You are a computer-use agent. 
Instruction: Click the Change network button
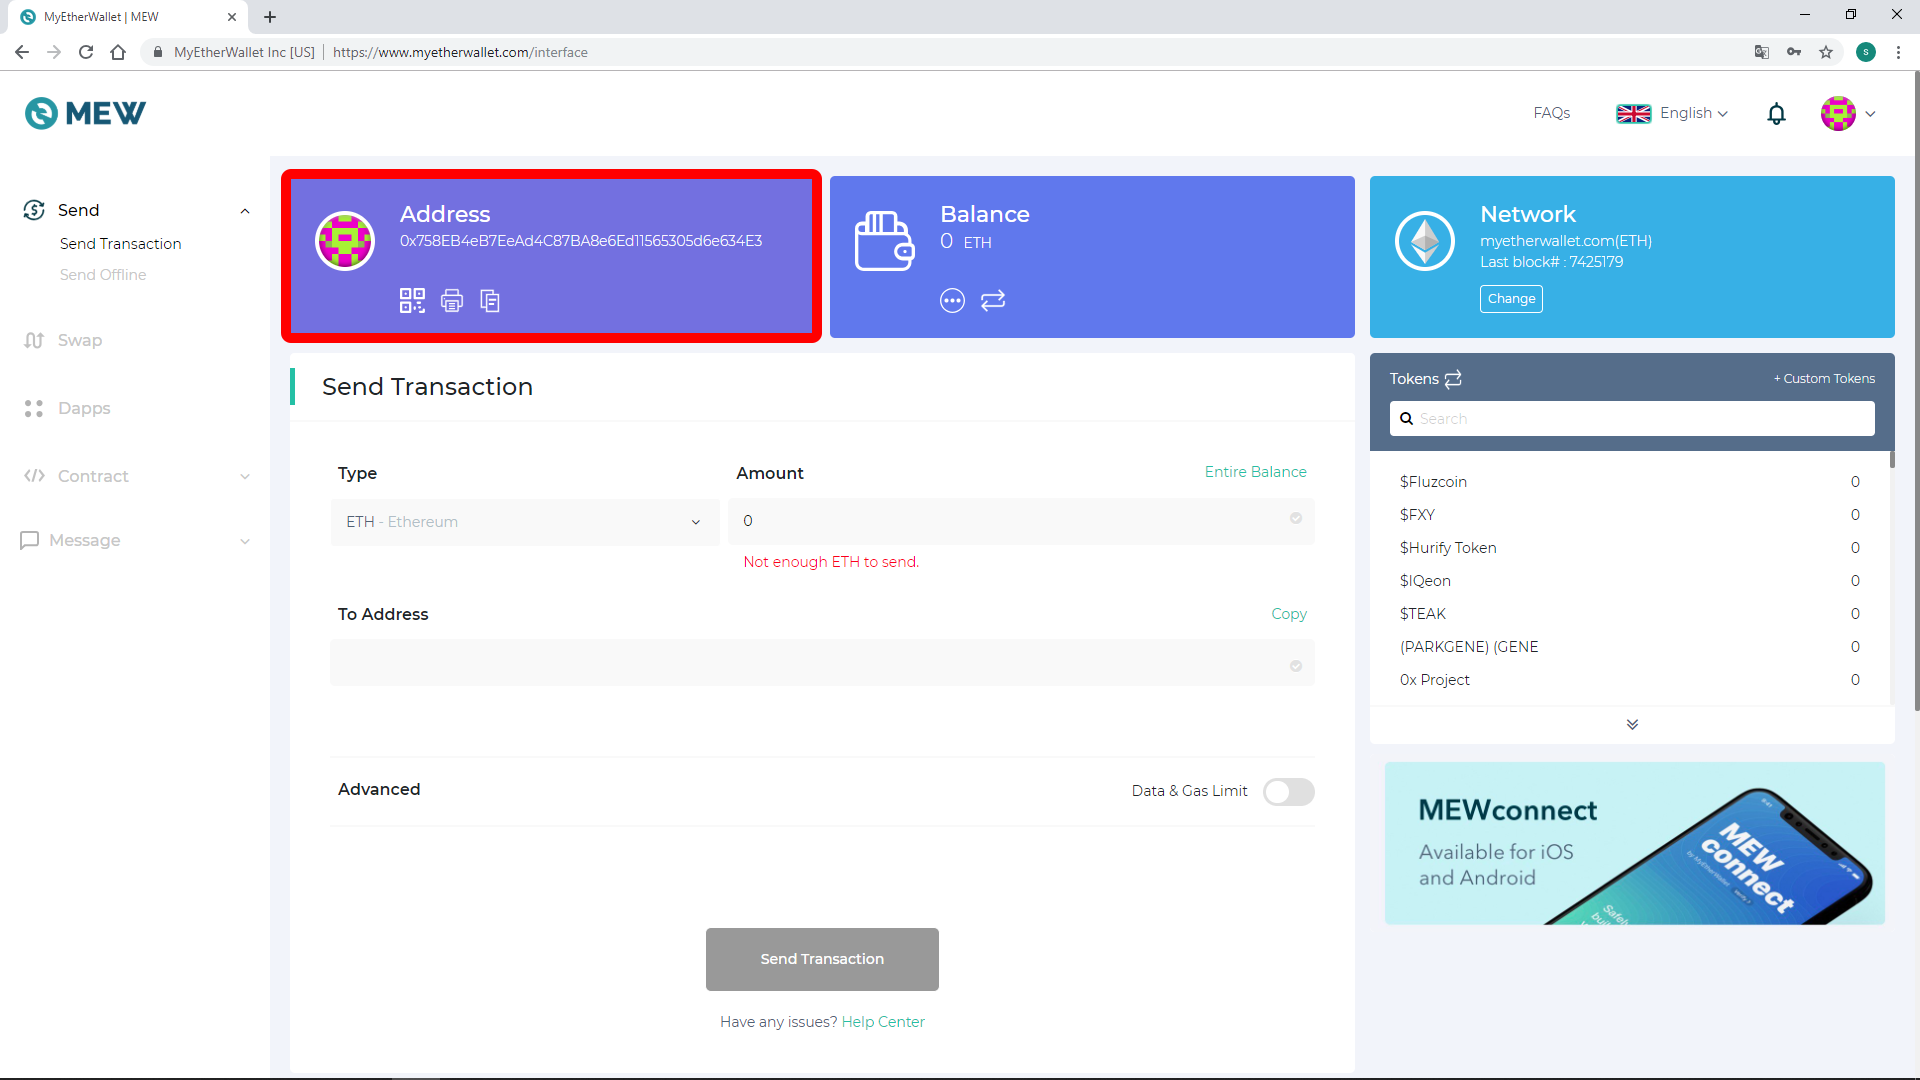click(x=1511, y=299)
